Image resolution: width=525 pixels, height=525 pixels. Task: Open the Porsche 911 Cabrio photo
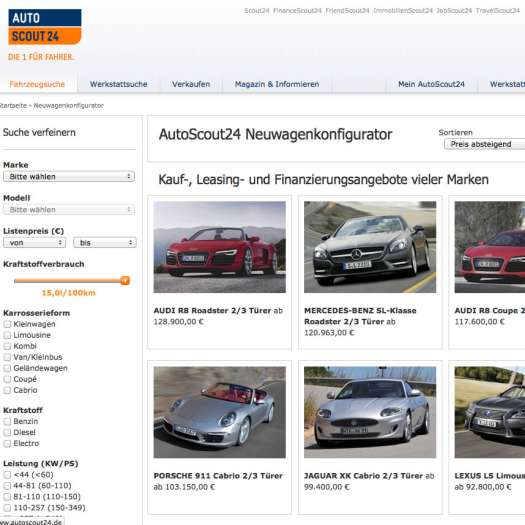(x=220, y=412)
